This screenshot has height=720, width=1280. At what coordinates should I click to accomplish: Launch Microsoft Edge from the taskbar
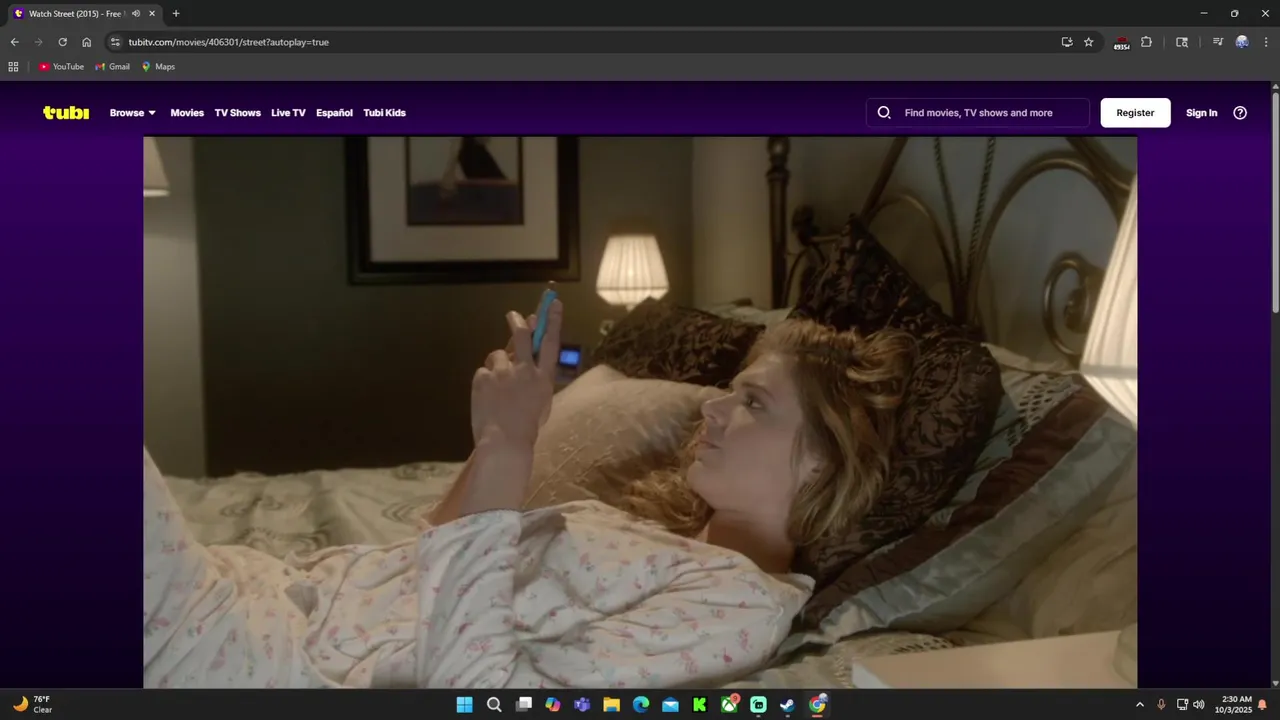coord(641,705)
